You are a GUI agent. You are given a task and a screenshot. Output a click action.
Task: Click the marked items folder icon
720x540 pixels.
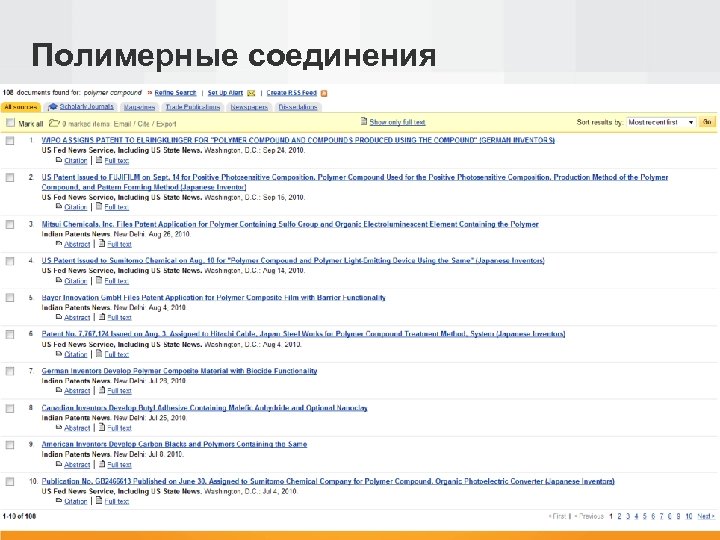[54, 123]
